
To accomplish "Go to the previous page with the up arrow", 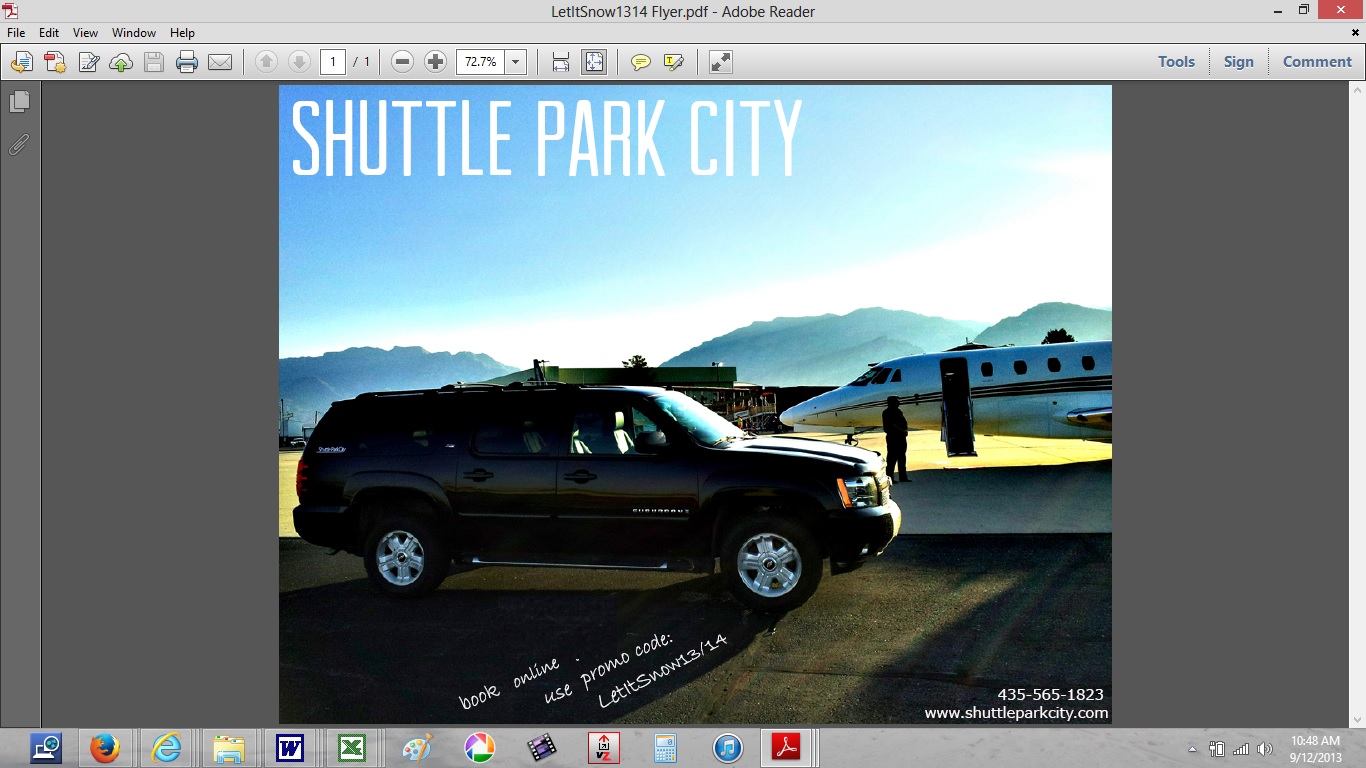I will (x=266, y=62).
